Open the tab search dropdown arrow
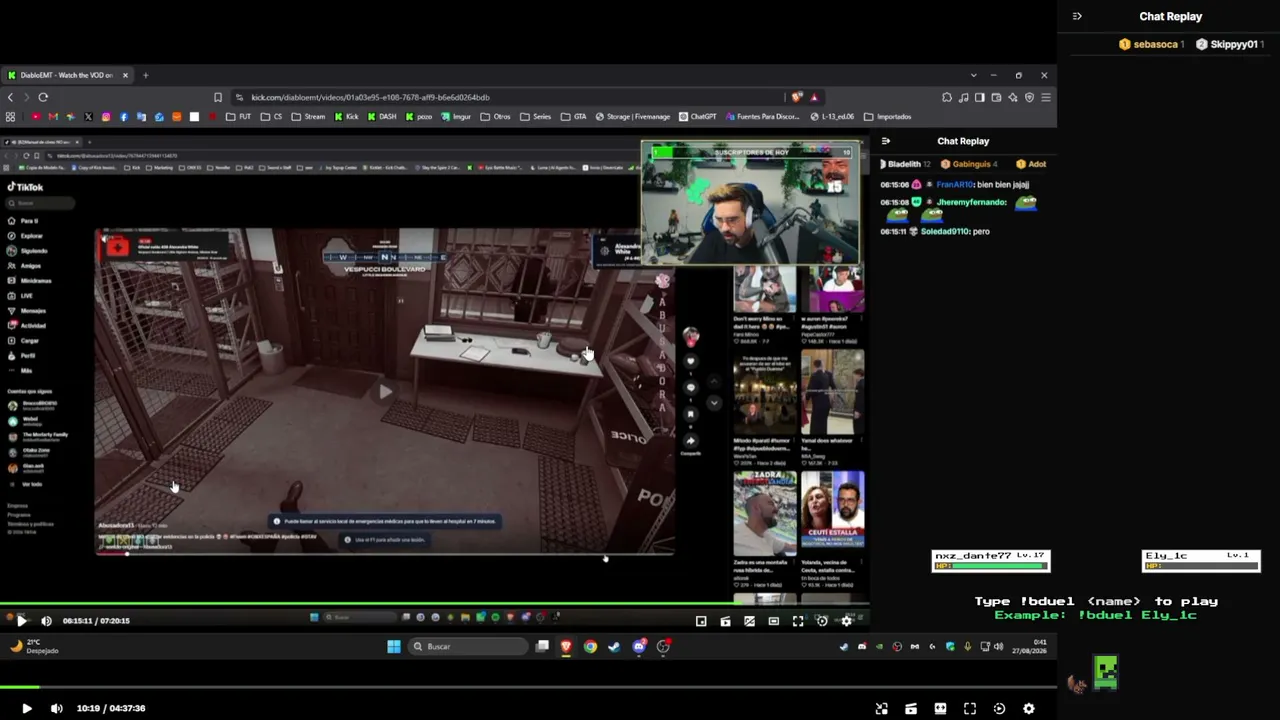The width and height of the screenshot is (1280, 720). tap(973, 75)
